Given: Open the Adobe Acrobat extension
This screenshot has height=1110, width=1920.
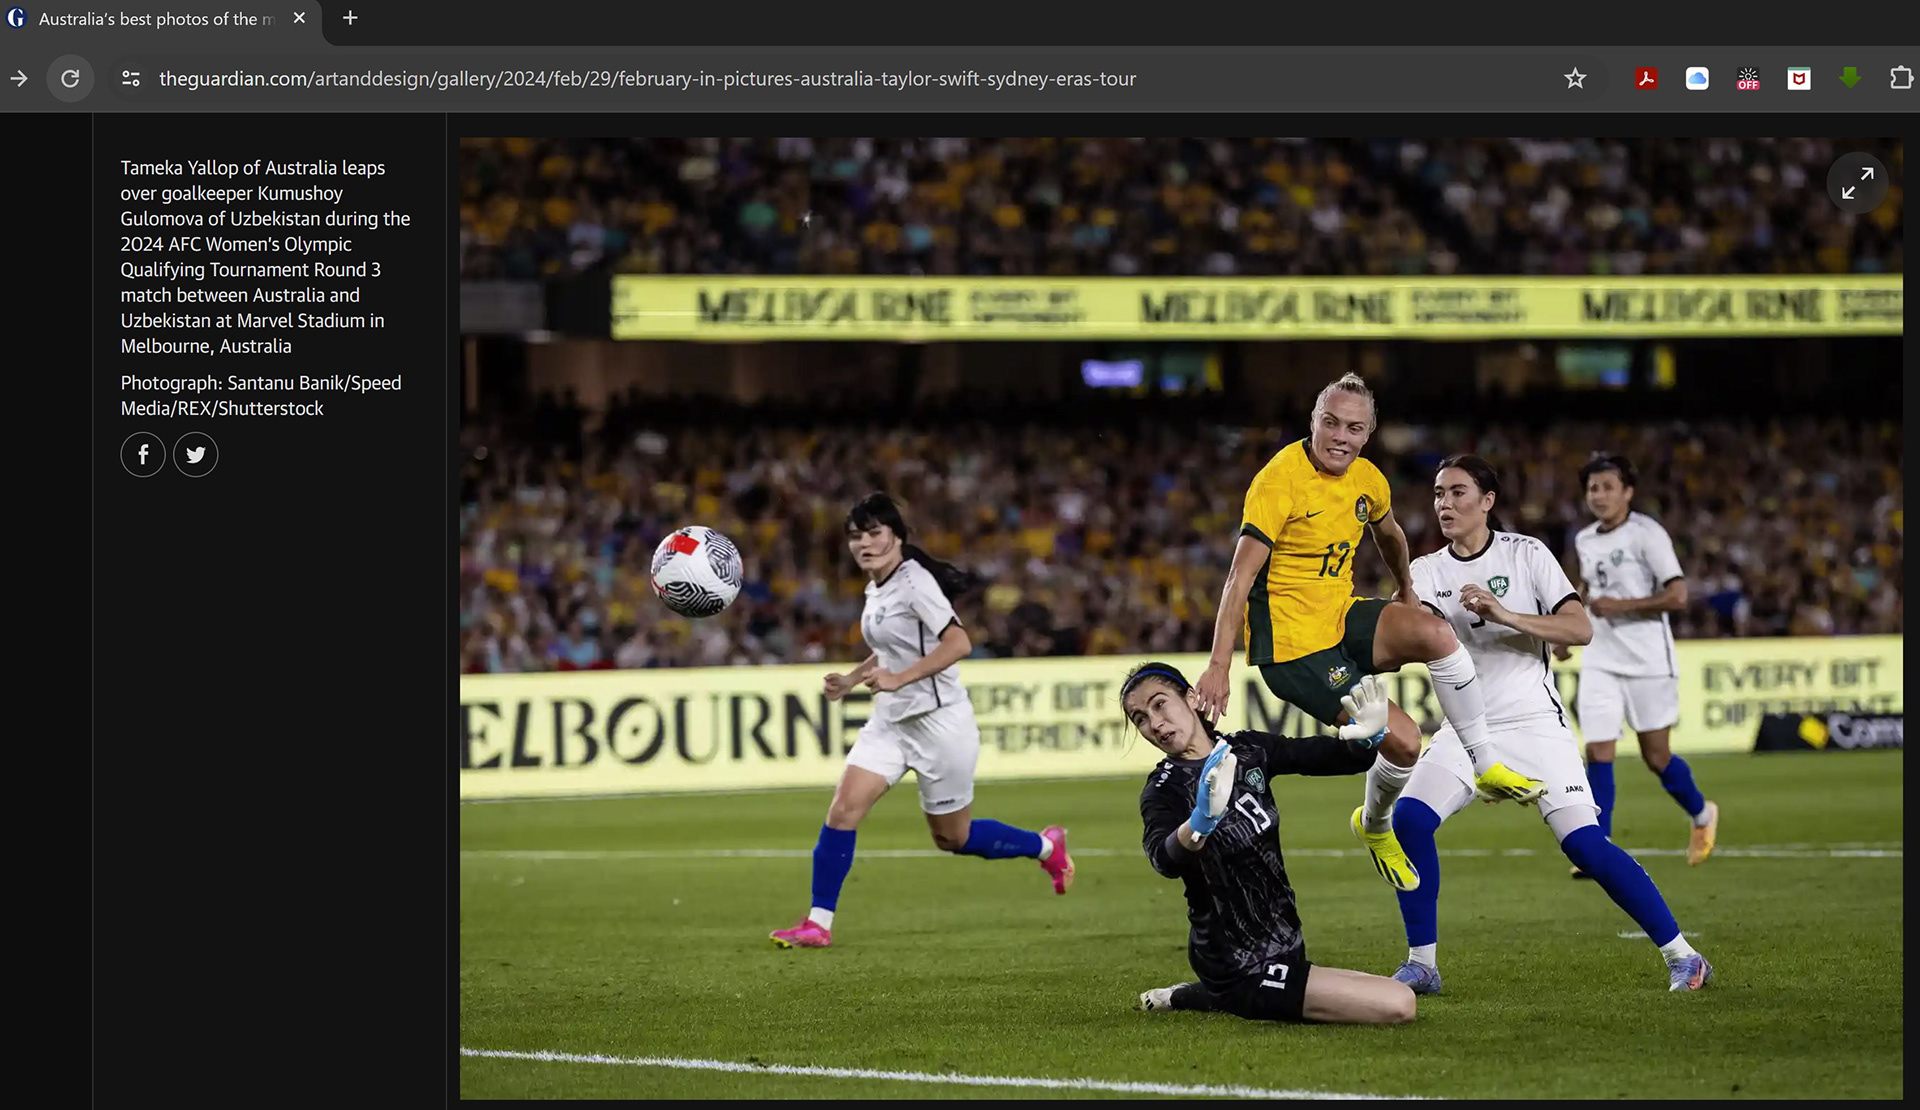Looking at the screenshot, I should [x=1646, y=78].
